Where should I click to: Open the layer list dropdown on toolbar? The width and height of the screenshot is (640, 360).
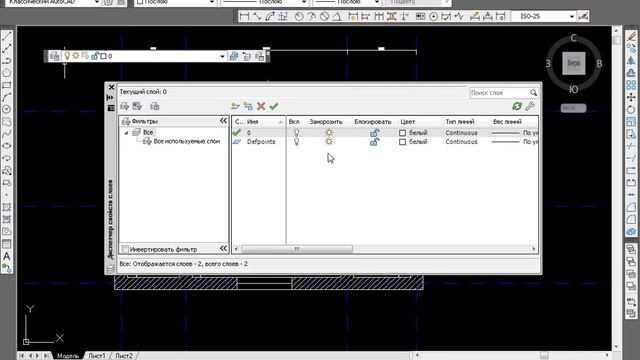point(222,56)
